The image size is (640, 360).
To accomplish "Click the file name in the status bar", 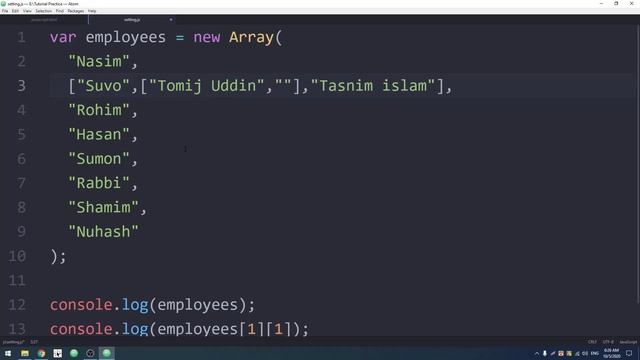I will tap(13, 342).
